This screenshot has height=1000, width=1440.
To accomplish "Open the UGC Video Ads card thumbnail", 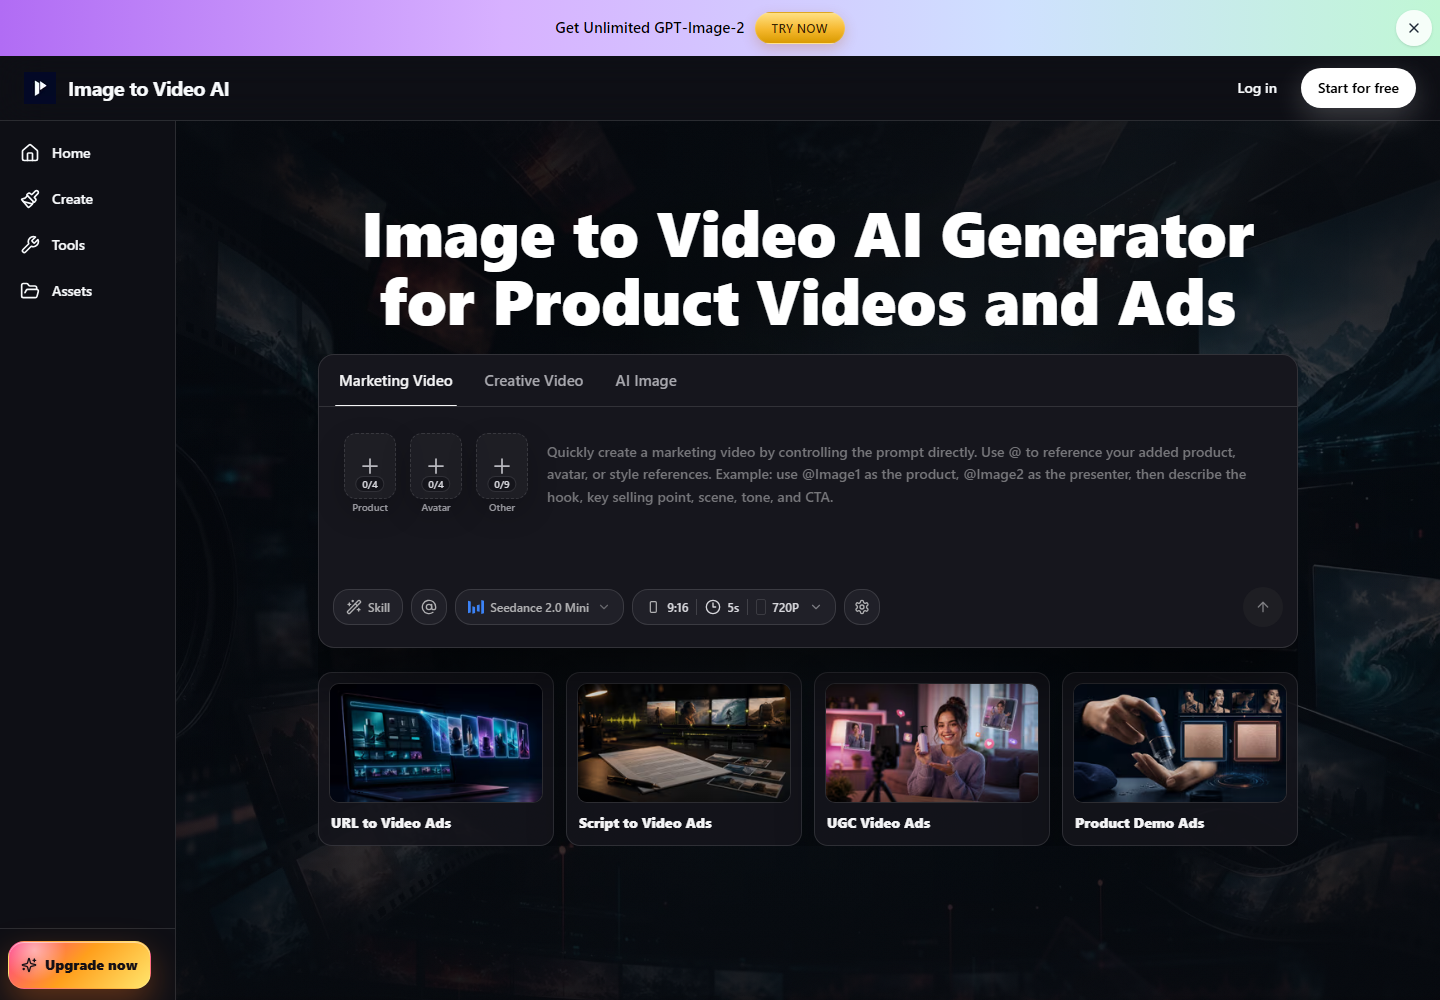I will point(932,743).
